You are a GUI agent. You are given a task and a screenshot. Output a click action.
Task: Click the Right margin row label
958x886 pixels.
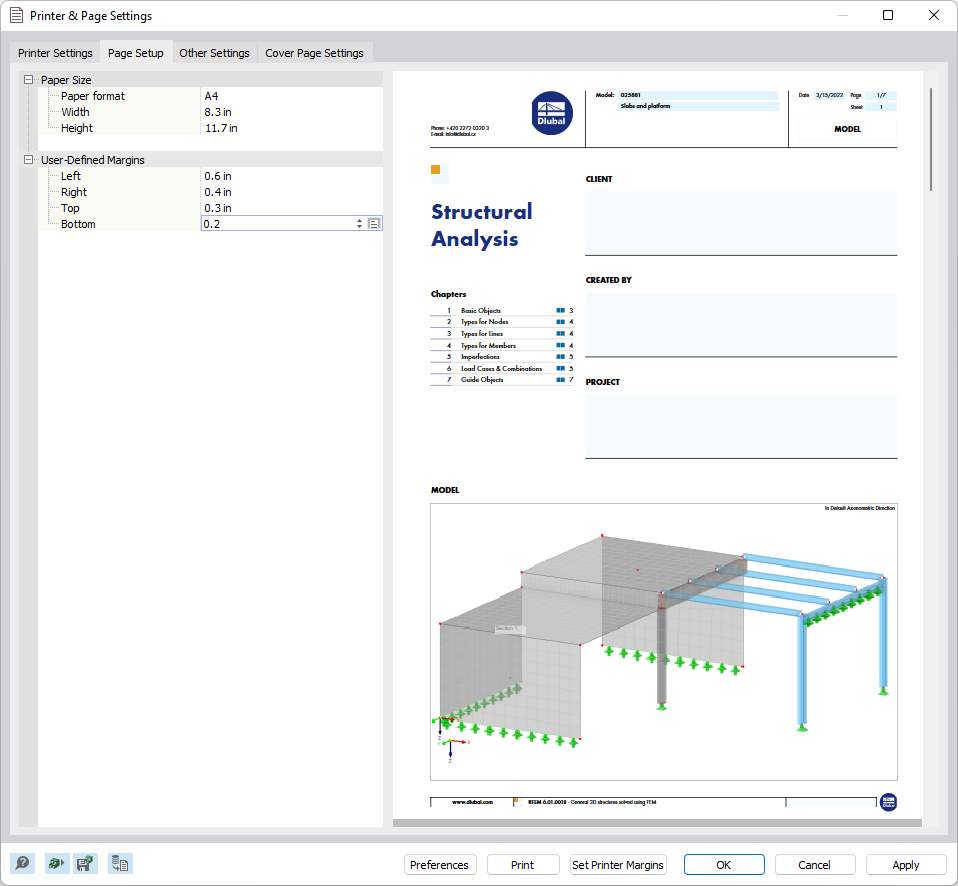click(74, 192)
